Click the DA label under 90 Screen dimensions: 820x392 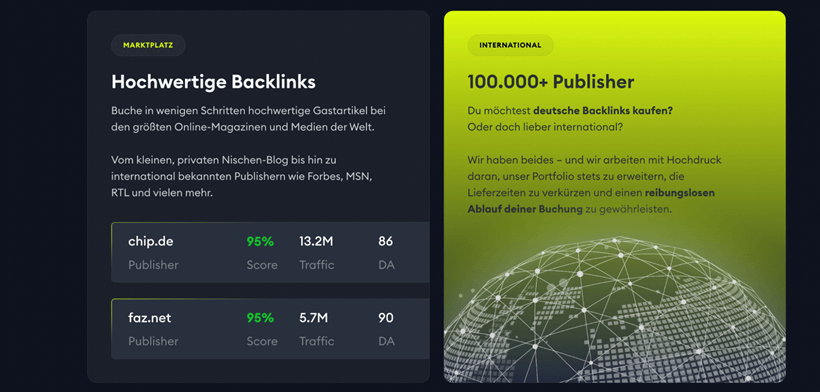pos(386,341)
